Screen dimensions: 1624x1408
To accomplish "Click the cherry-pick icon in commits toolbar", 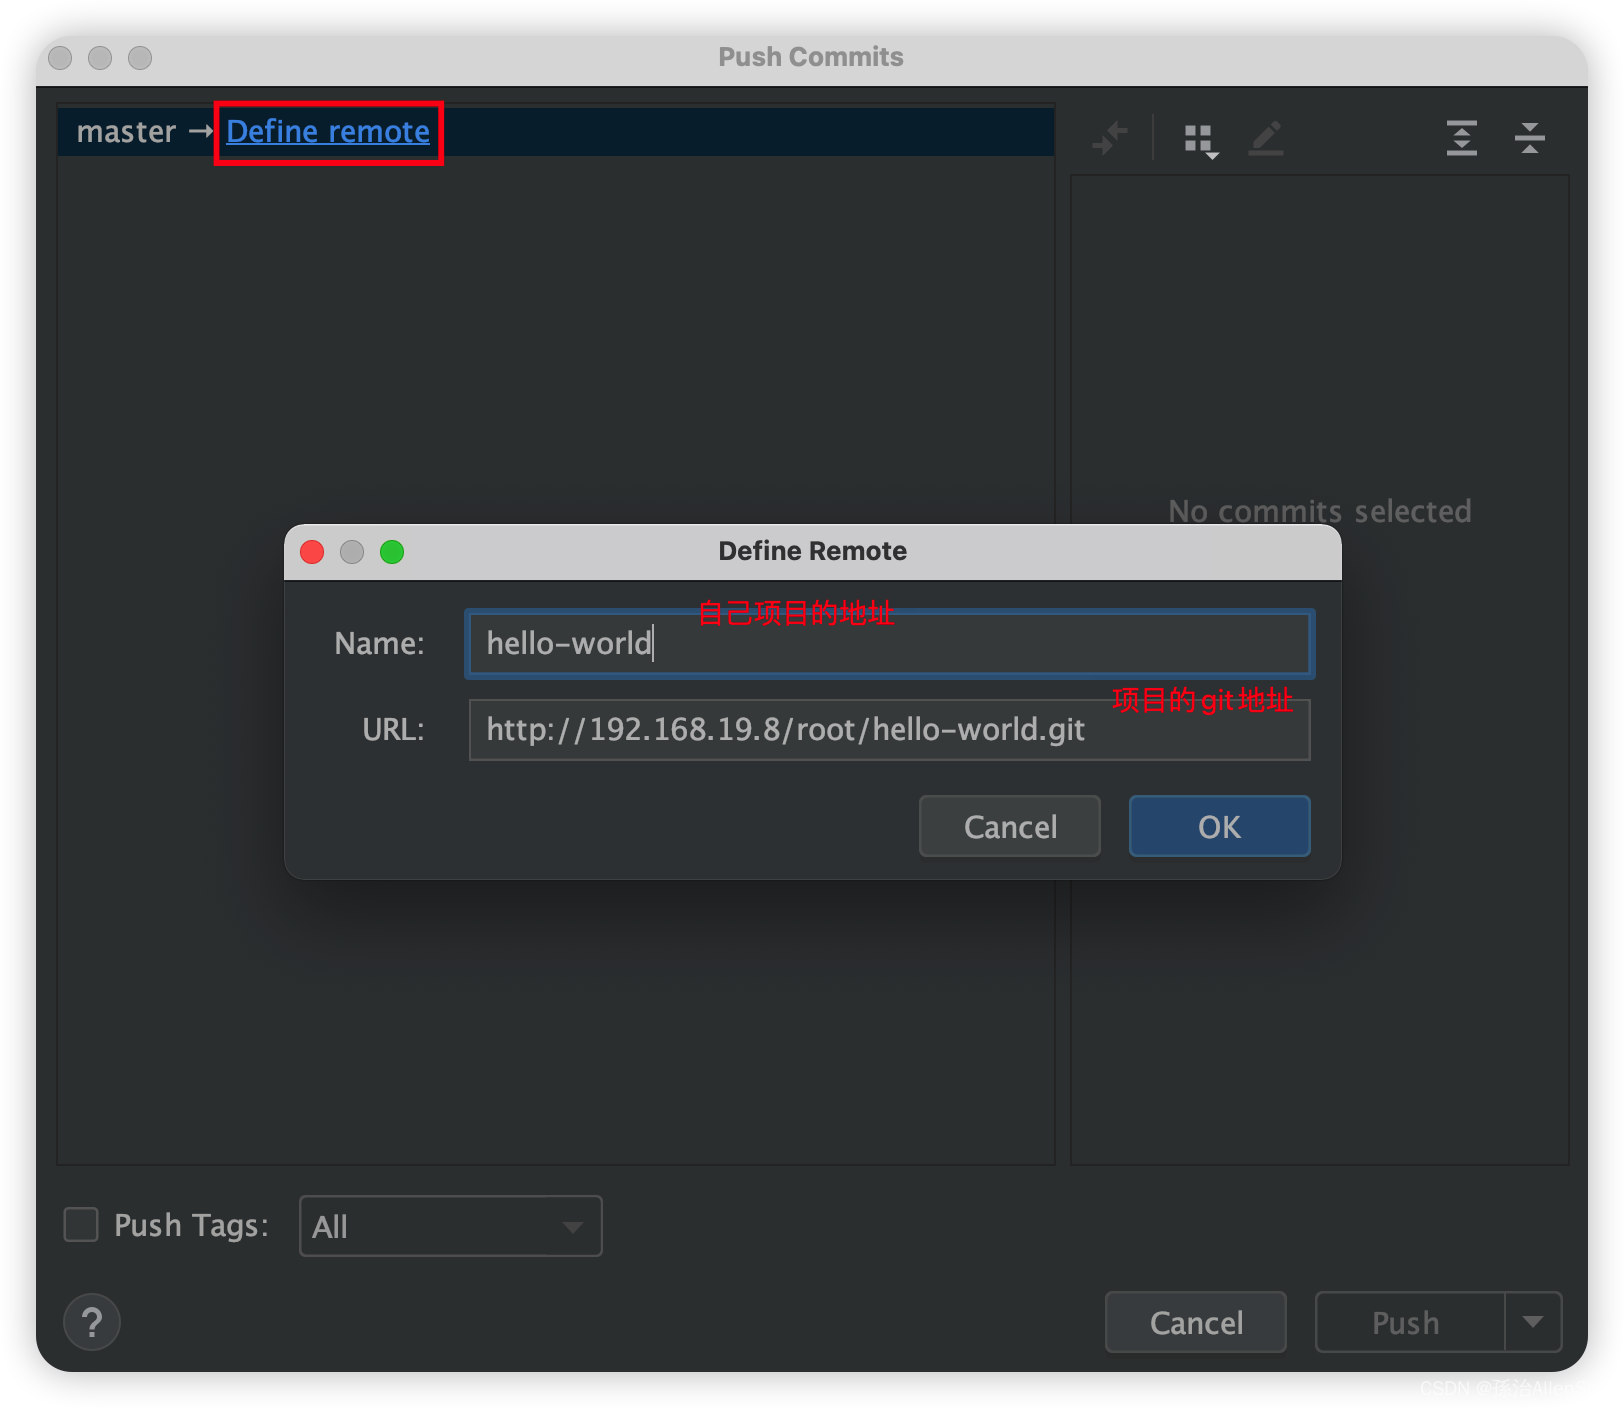I will pyautogui.click(x=1110, y=138).
